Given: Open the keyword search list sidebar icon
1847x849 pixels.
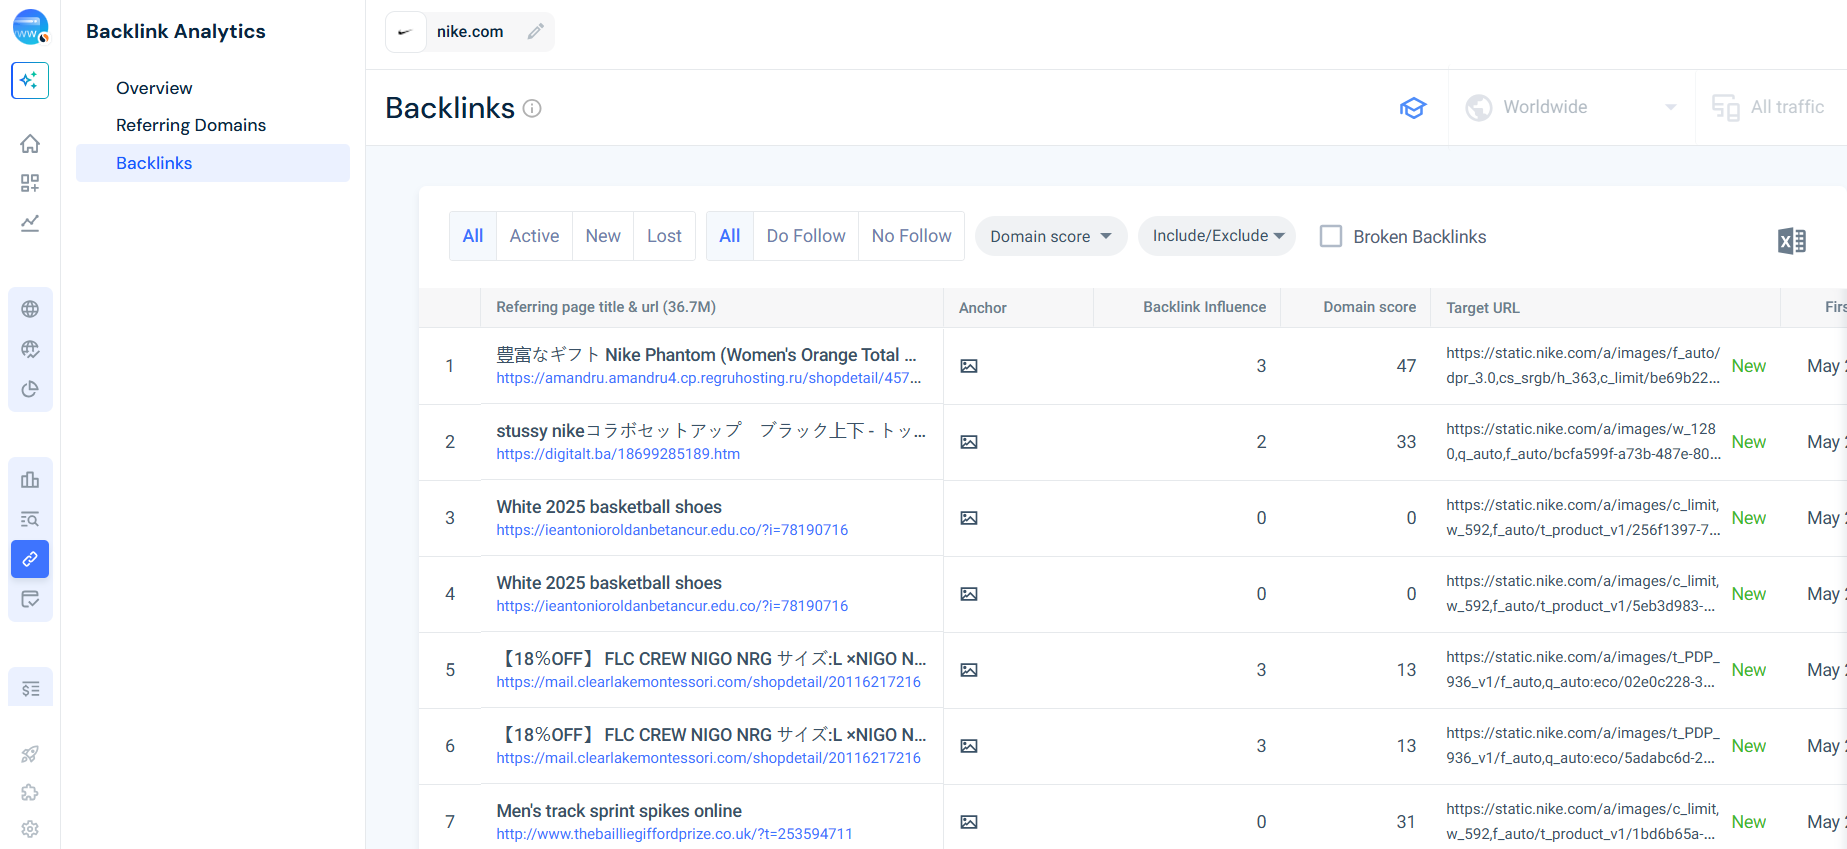Looking at the screenshot, I should [x=30, y=519].
